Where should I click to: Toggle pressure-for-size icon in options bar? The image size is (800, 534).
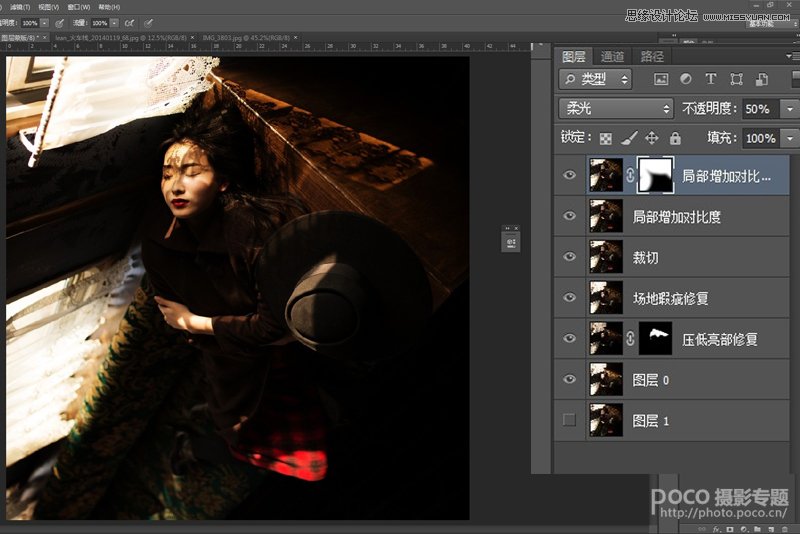click(x=148, y=23)
